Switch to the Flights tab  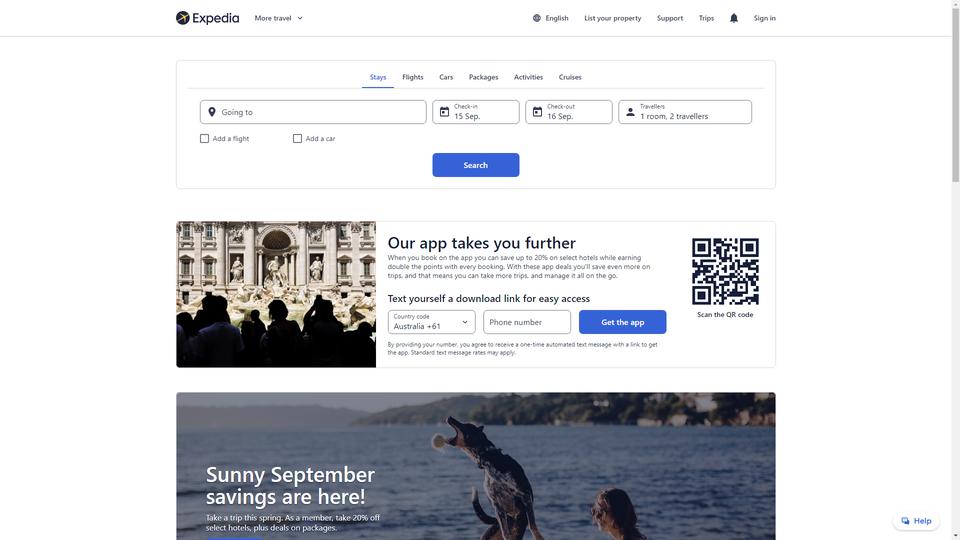coord(413,77)
